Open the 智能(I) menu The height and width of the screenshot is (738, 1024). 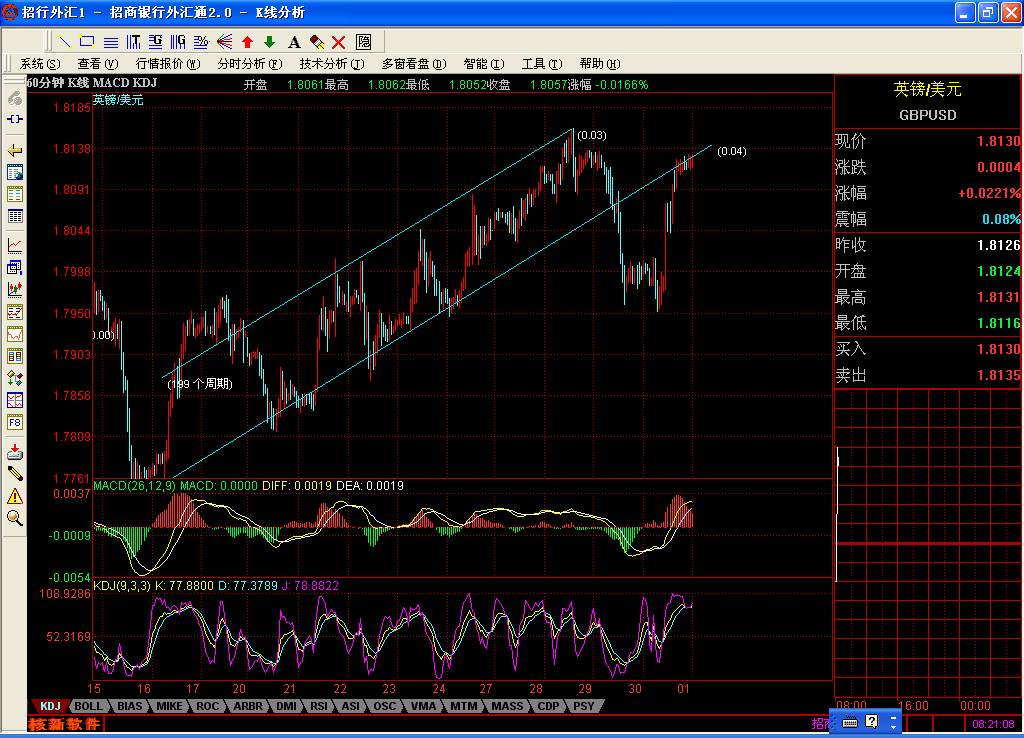(x=484, y=64)
